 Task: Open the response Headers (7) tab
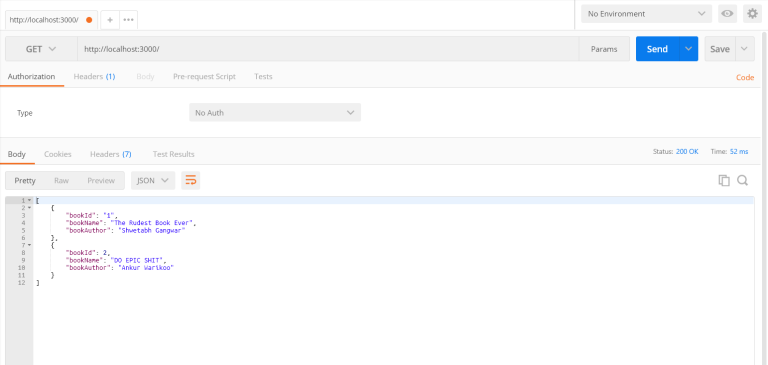point(111,154)
